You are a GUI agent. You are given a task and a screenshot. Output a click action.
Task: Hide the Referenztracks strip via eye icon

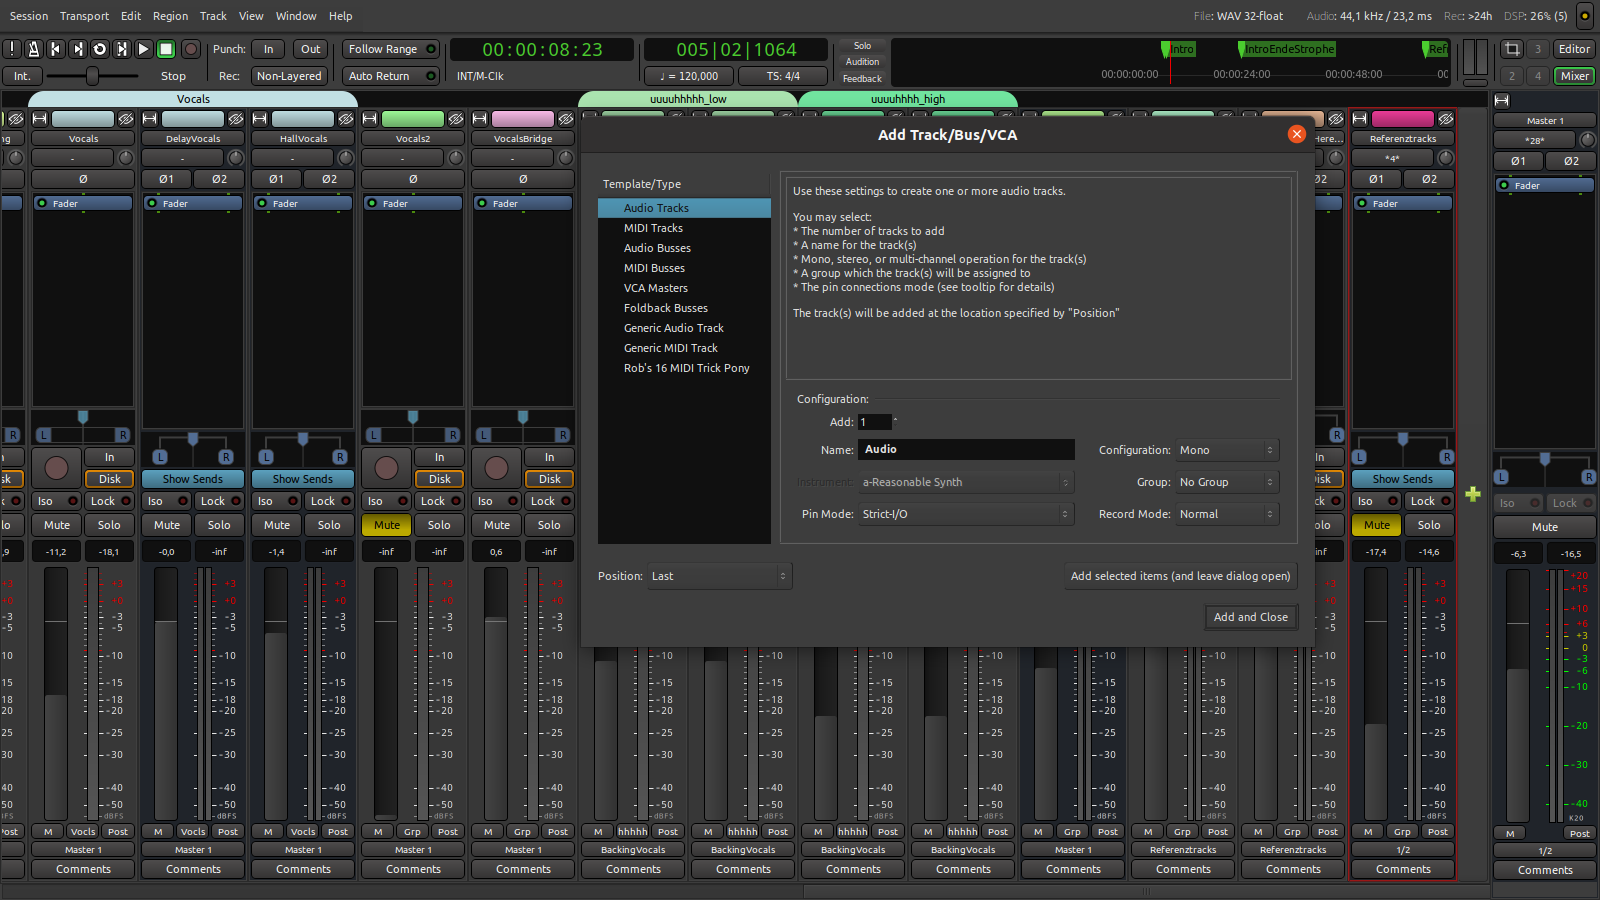pyautogui.click(x=1445, y=119)
